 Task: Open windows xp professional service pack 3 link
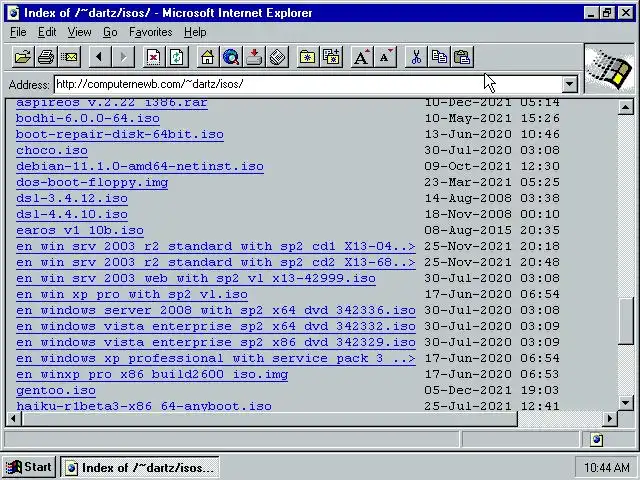216,358
